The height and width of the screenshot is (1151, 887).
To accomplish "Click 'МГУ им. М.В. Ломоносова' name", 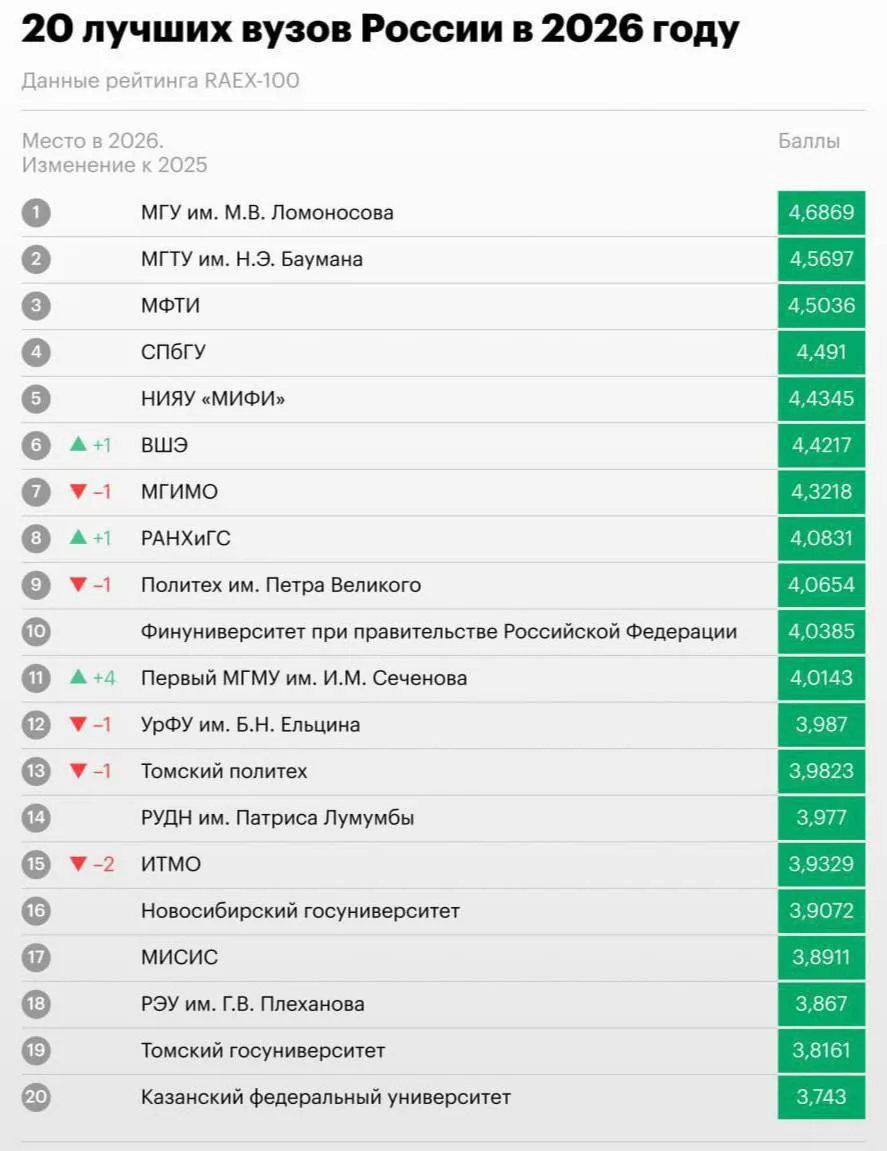I will tap(267, 213).
